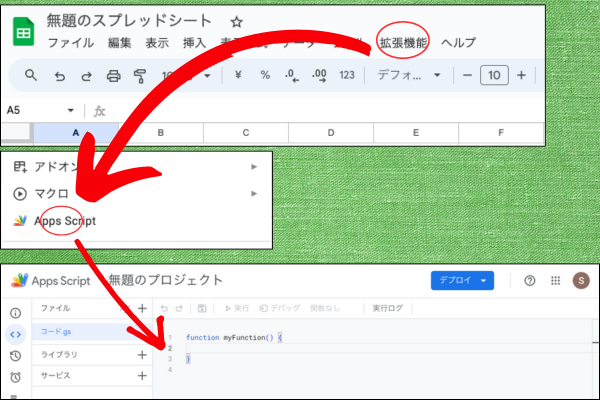Viewport: 600px width, 400px height.
Task: Open the 実行ログ execution log
Action: 388,309
